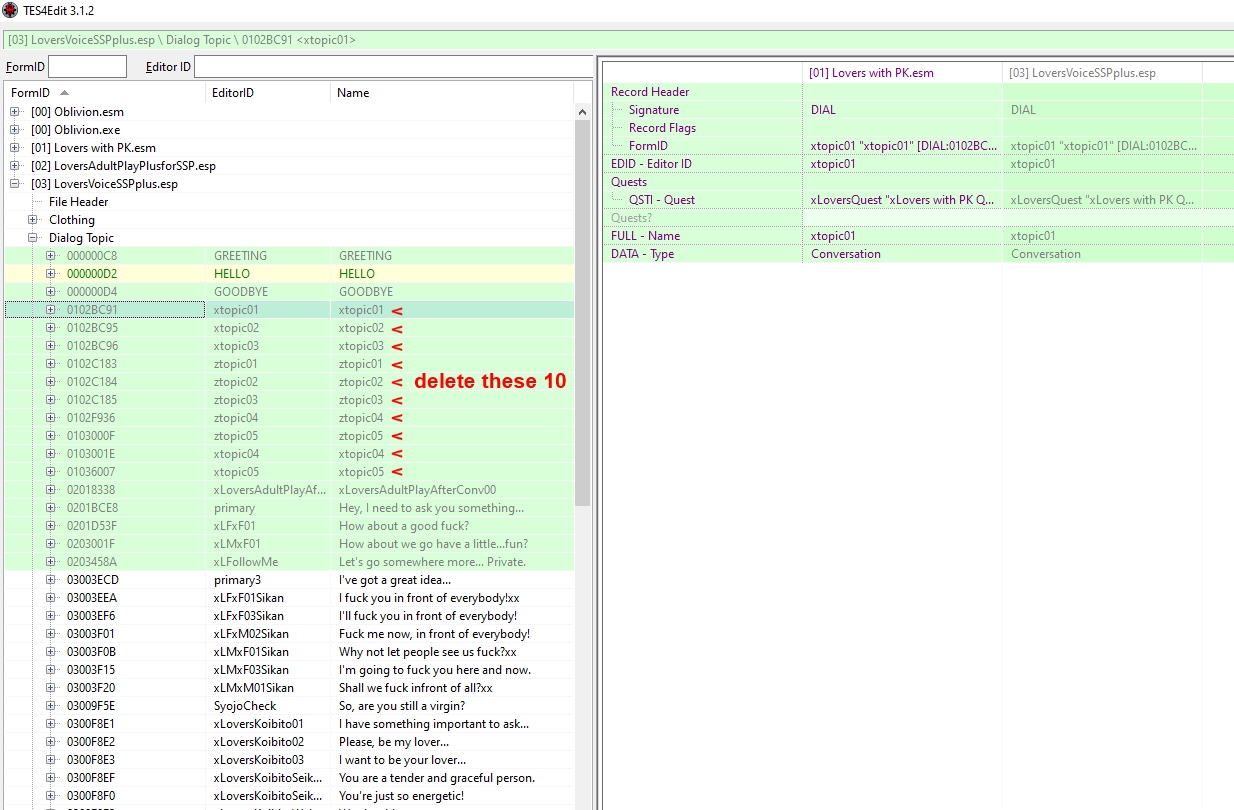Image resolution: width=1234 pixels, height=810 pixels.
Task: Collapse the Dialog Topic group
Action: 33,238
